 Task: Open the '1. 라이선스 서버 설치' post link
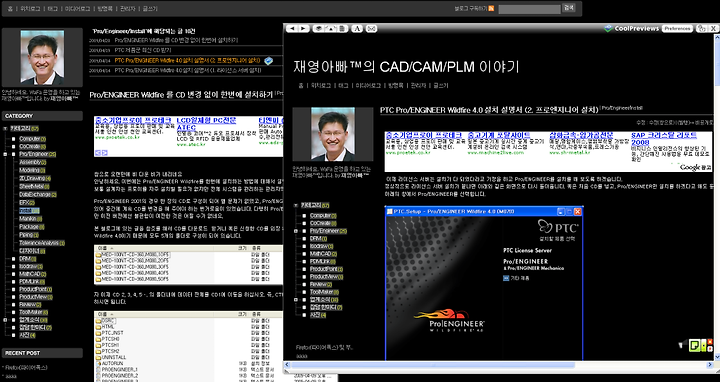click(x=188, y=70)
